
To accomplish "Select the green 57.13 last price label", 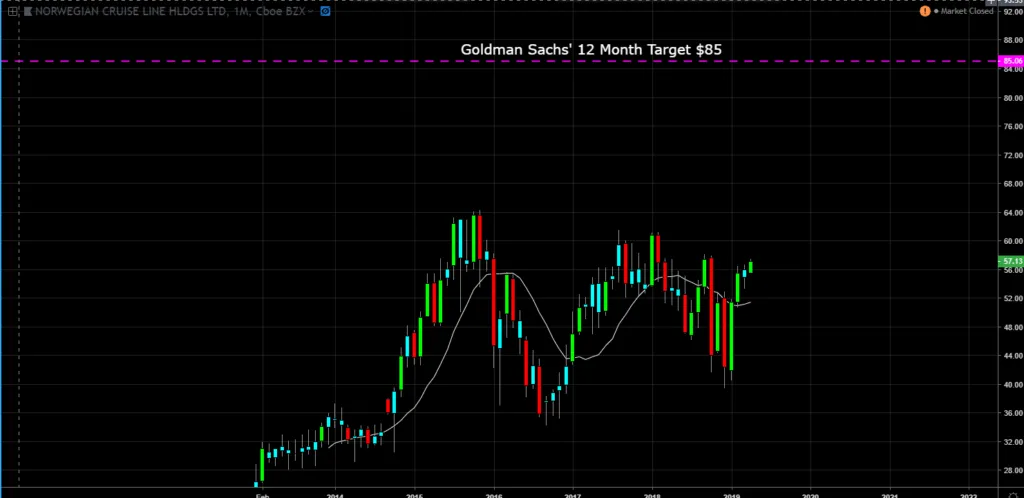I will (x=1012, y=261).
